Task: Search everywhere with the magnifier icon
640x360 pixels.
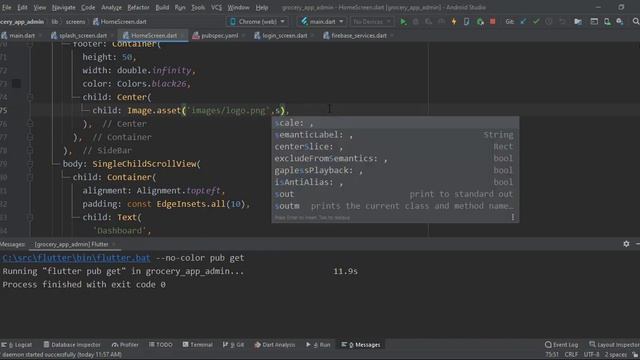Action: (636, 22)
